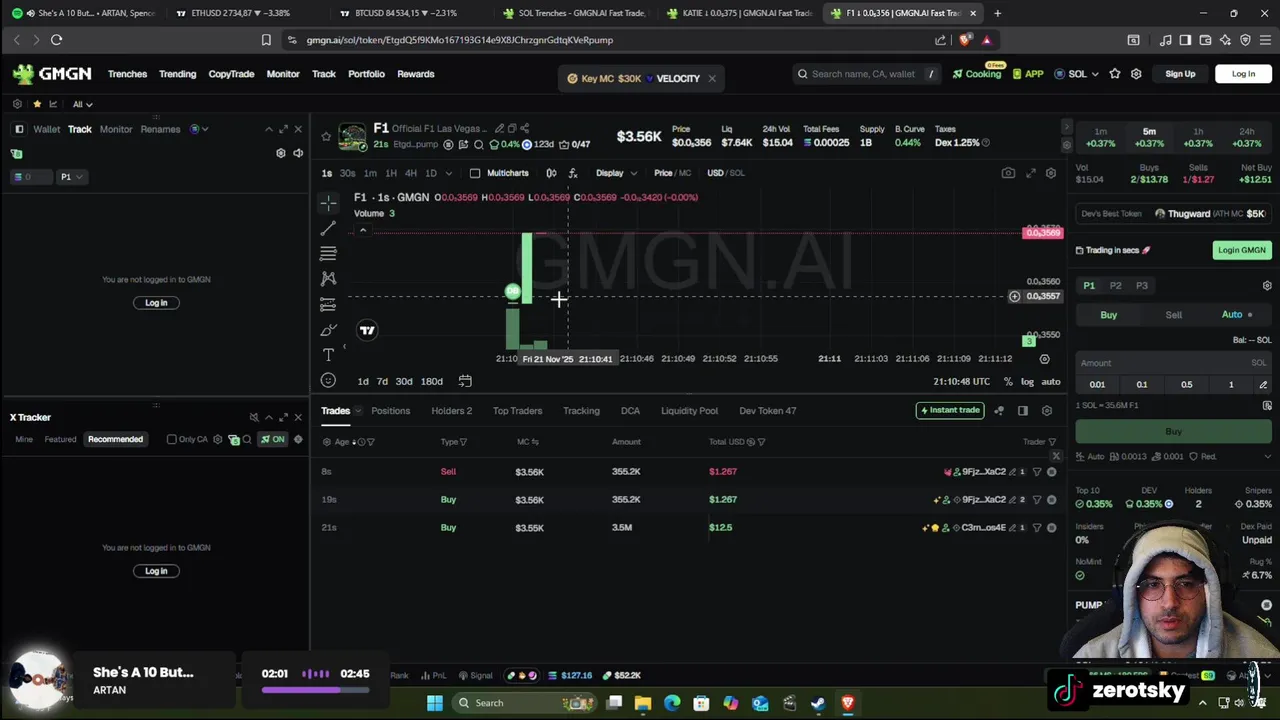The height and width of the screenshot is (720, 1280).
Task: Select the Featured tab in X Tracker
Action: click(60, 439)
